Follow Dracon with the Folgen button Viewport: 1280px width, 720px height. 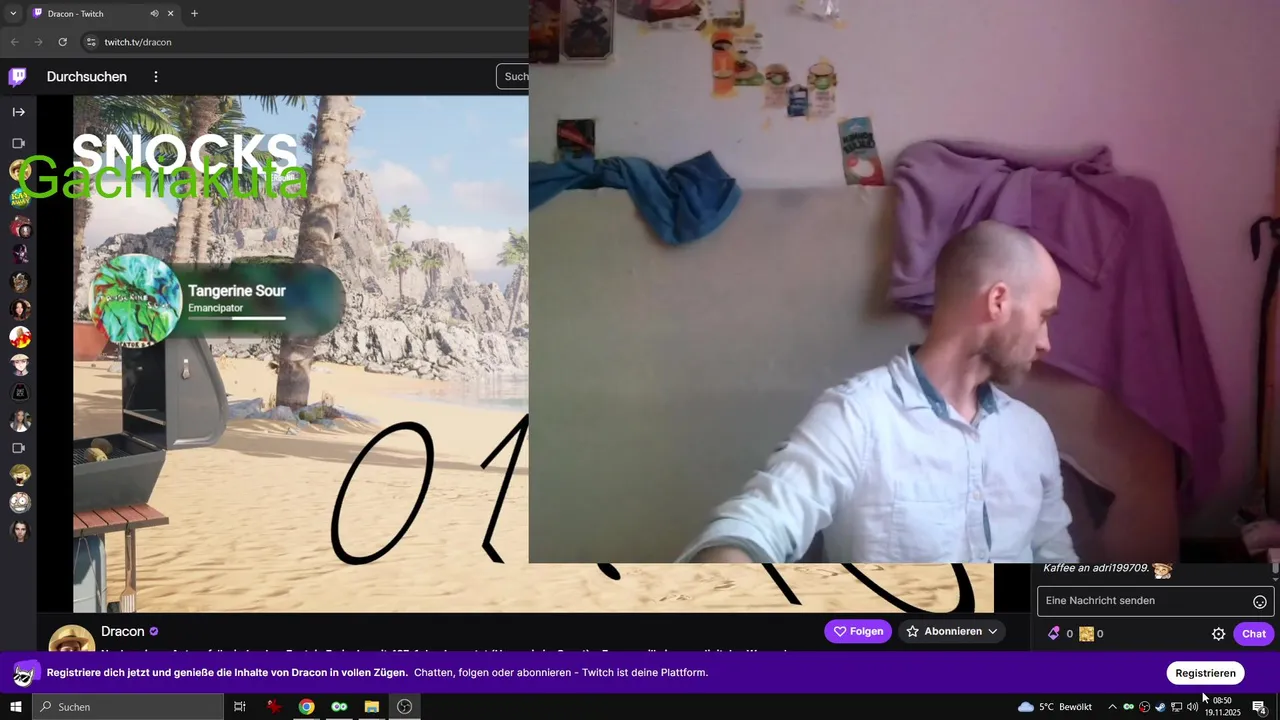[x=858, y=632]
